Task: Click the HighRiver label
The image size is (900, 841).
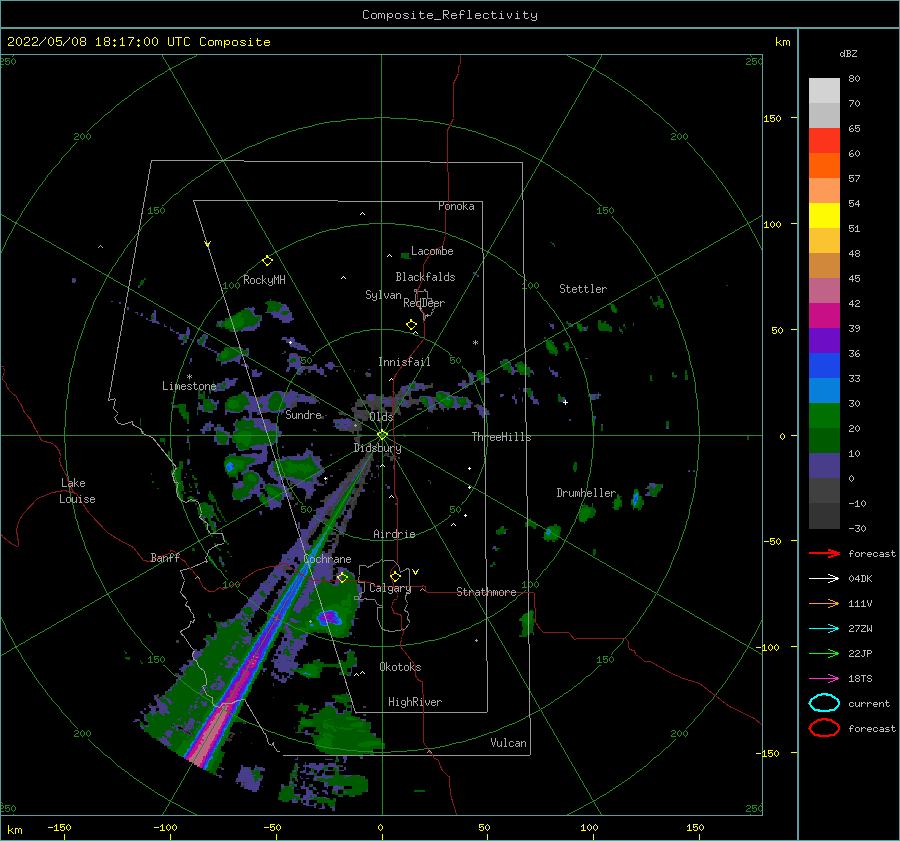Action: point(414,702)
